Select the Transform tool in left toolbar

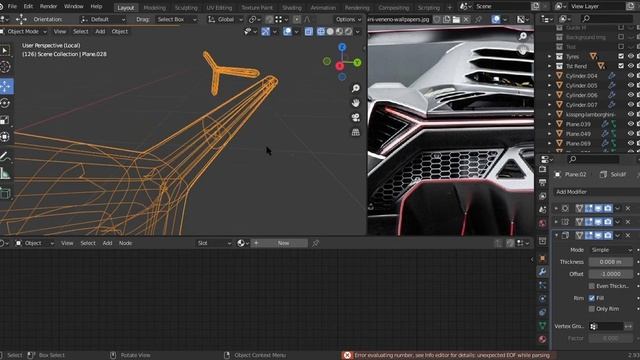point(5,137)
